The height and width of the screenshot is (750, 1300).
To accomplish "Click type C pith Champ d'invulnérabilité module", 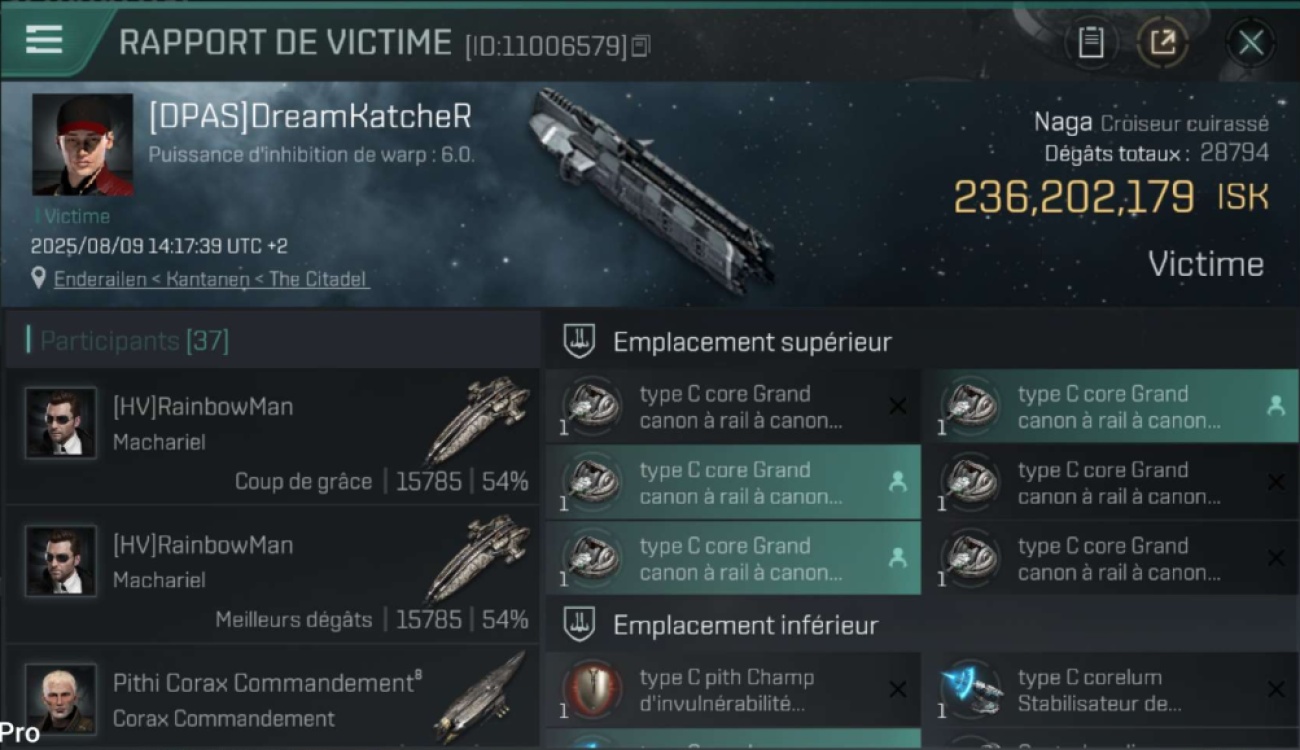I will pos(733,690).
